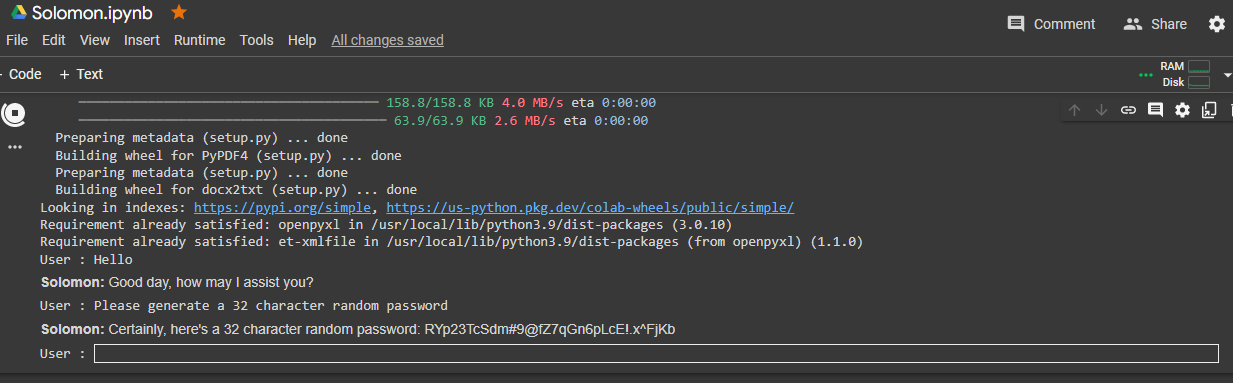
Task: Click the 63.9/63.9 KB progress line
Action: click(x=363, y=121)
